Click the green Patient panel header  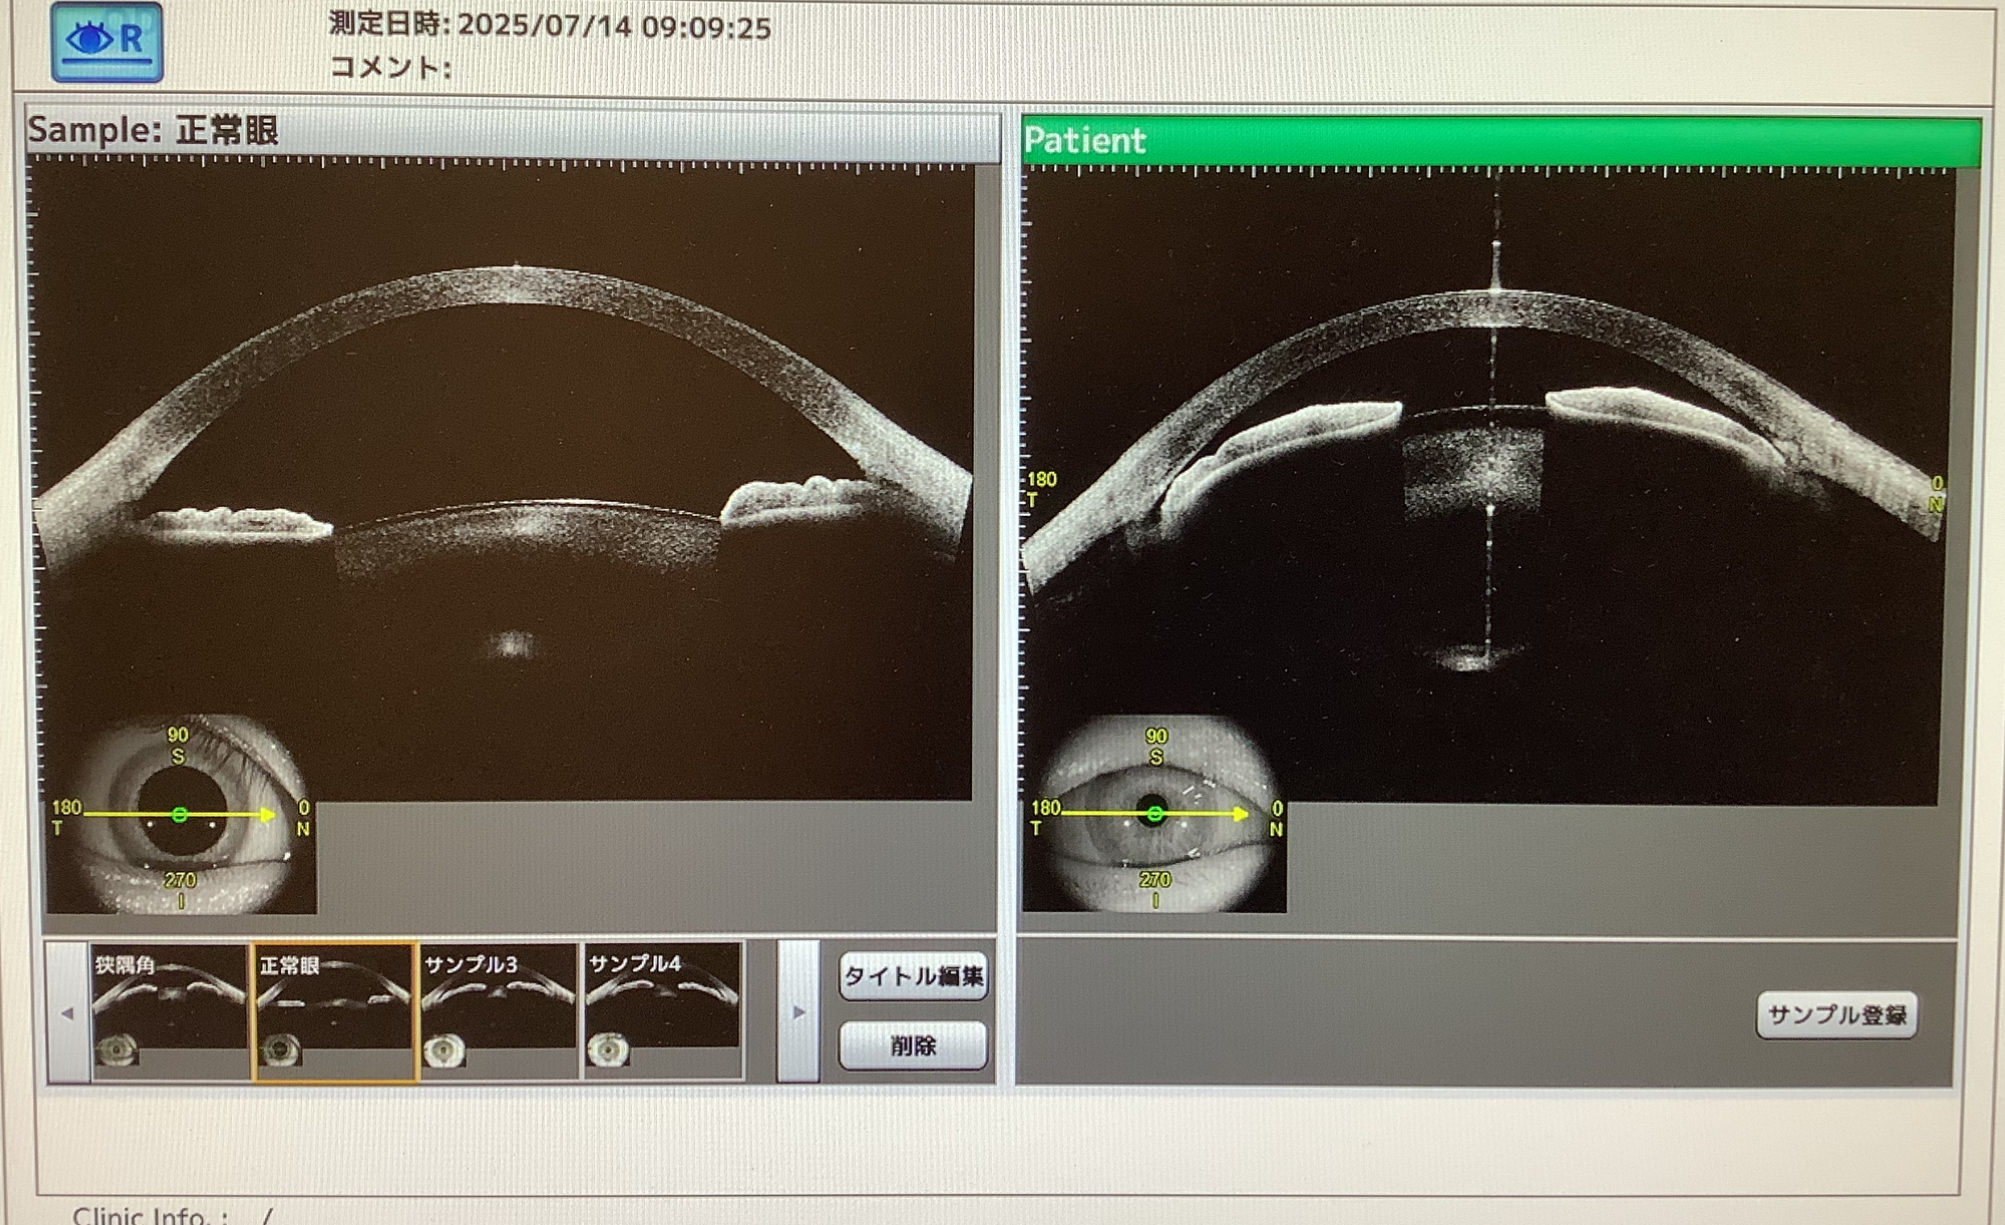tap(1500, 141)
